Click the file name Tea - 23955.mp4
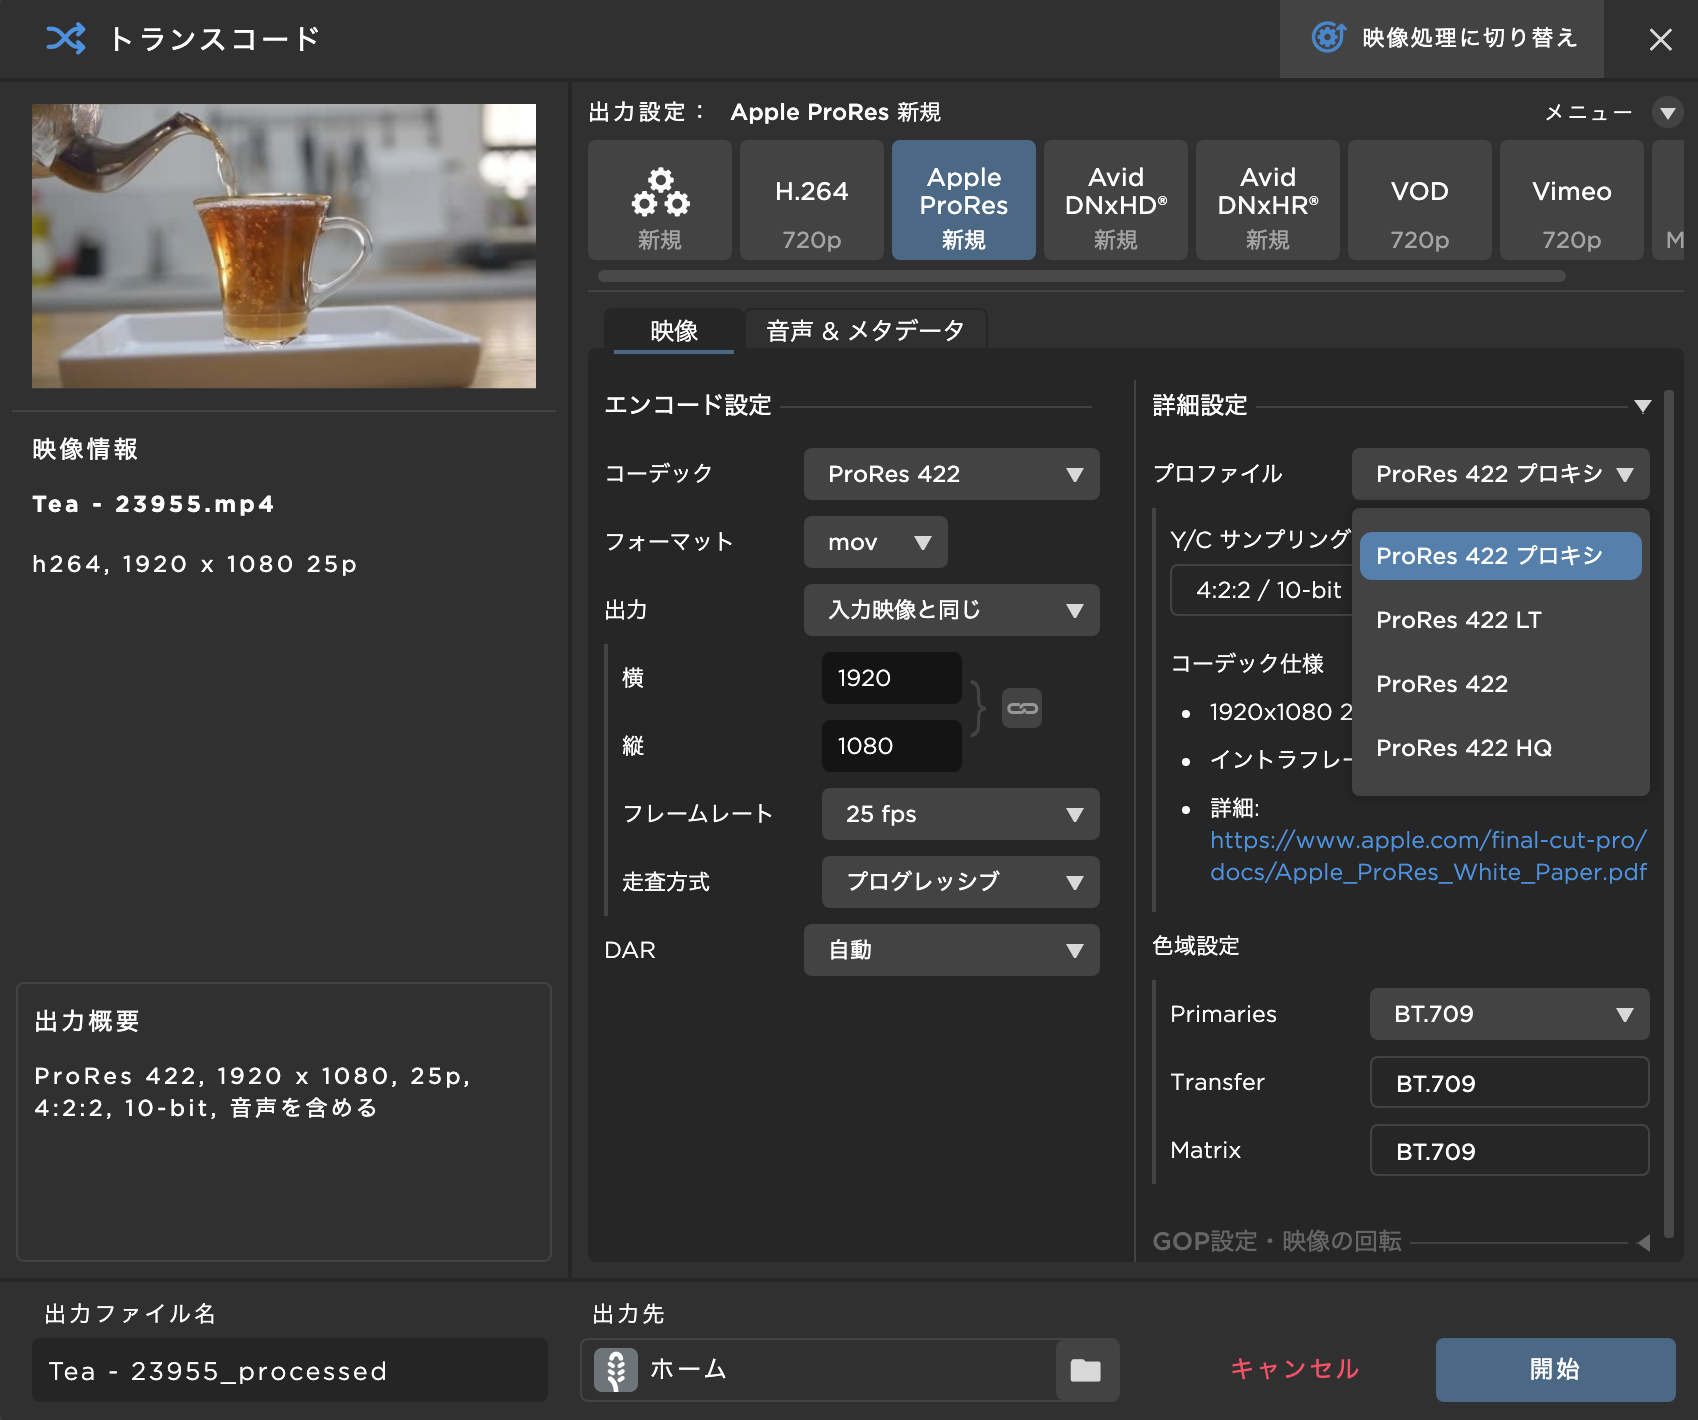The image size is (1698, 1420). pos(153,504)
